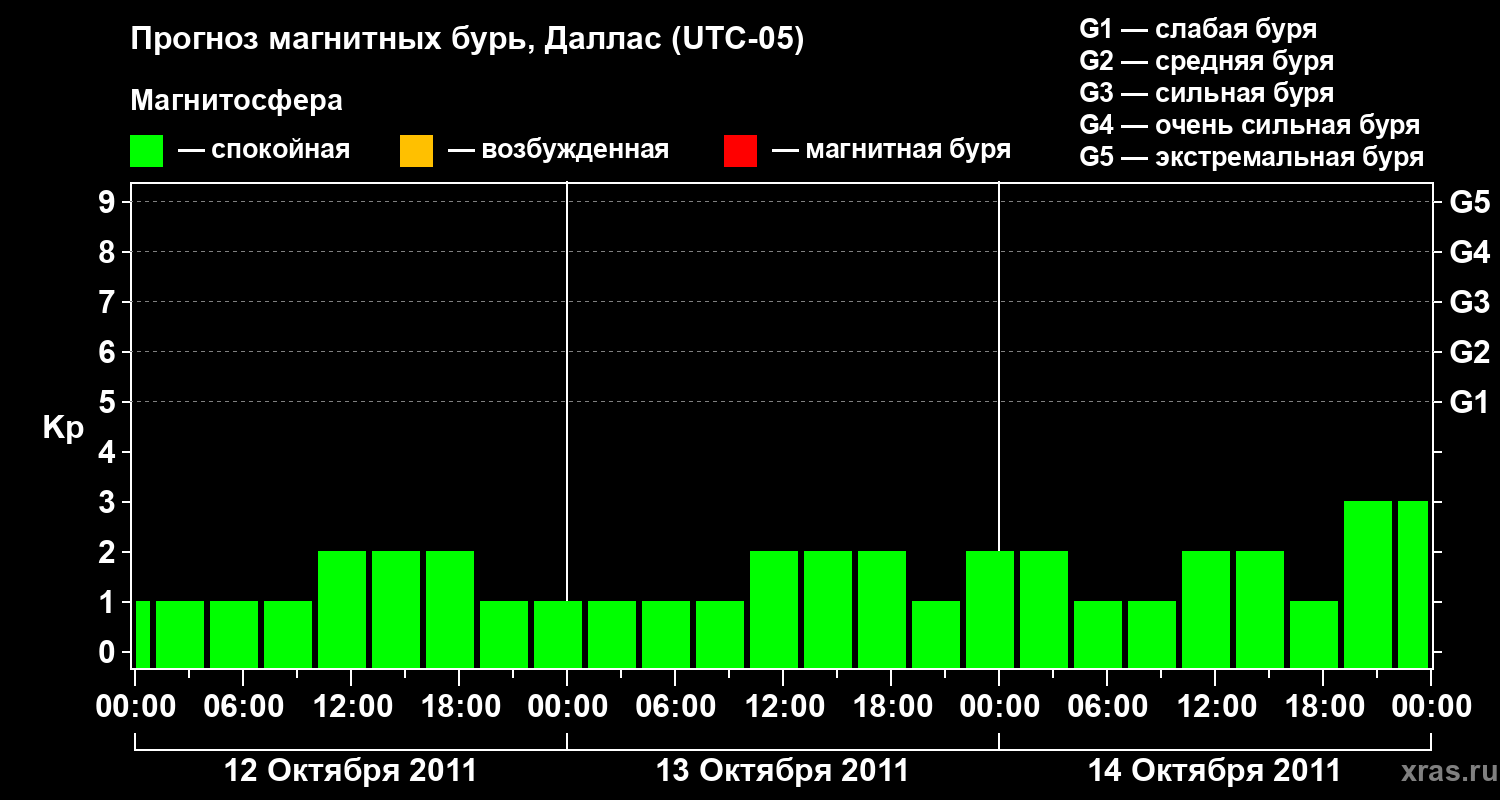Click legend line 'G2 — средняя буря'

[x=1207, y=61]
